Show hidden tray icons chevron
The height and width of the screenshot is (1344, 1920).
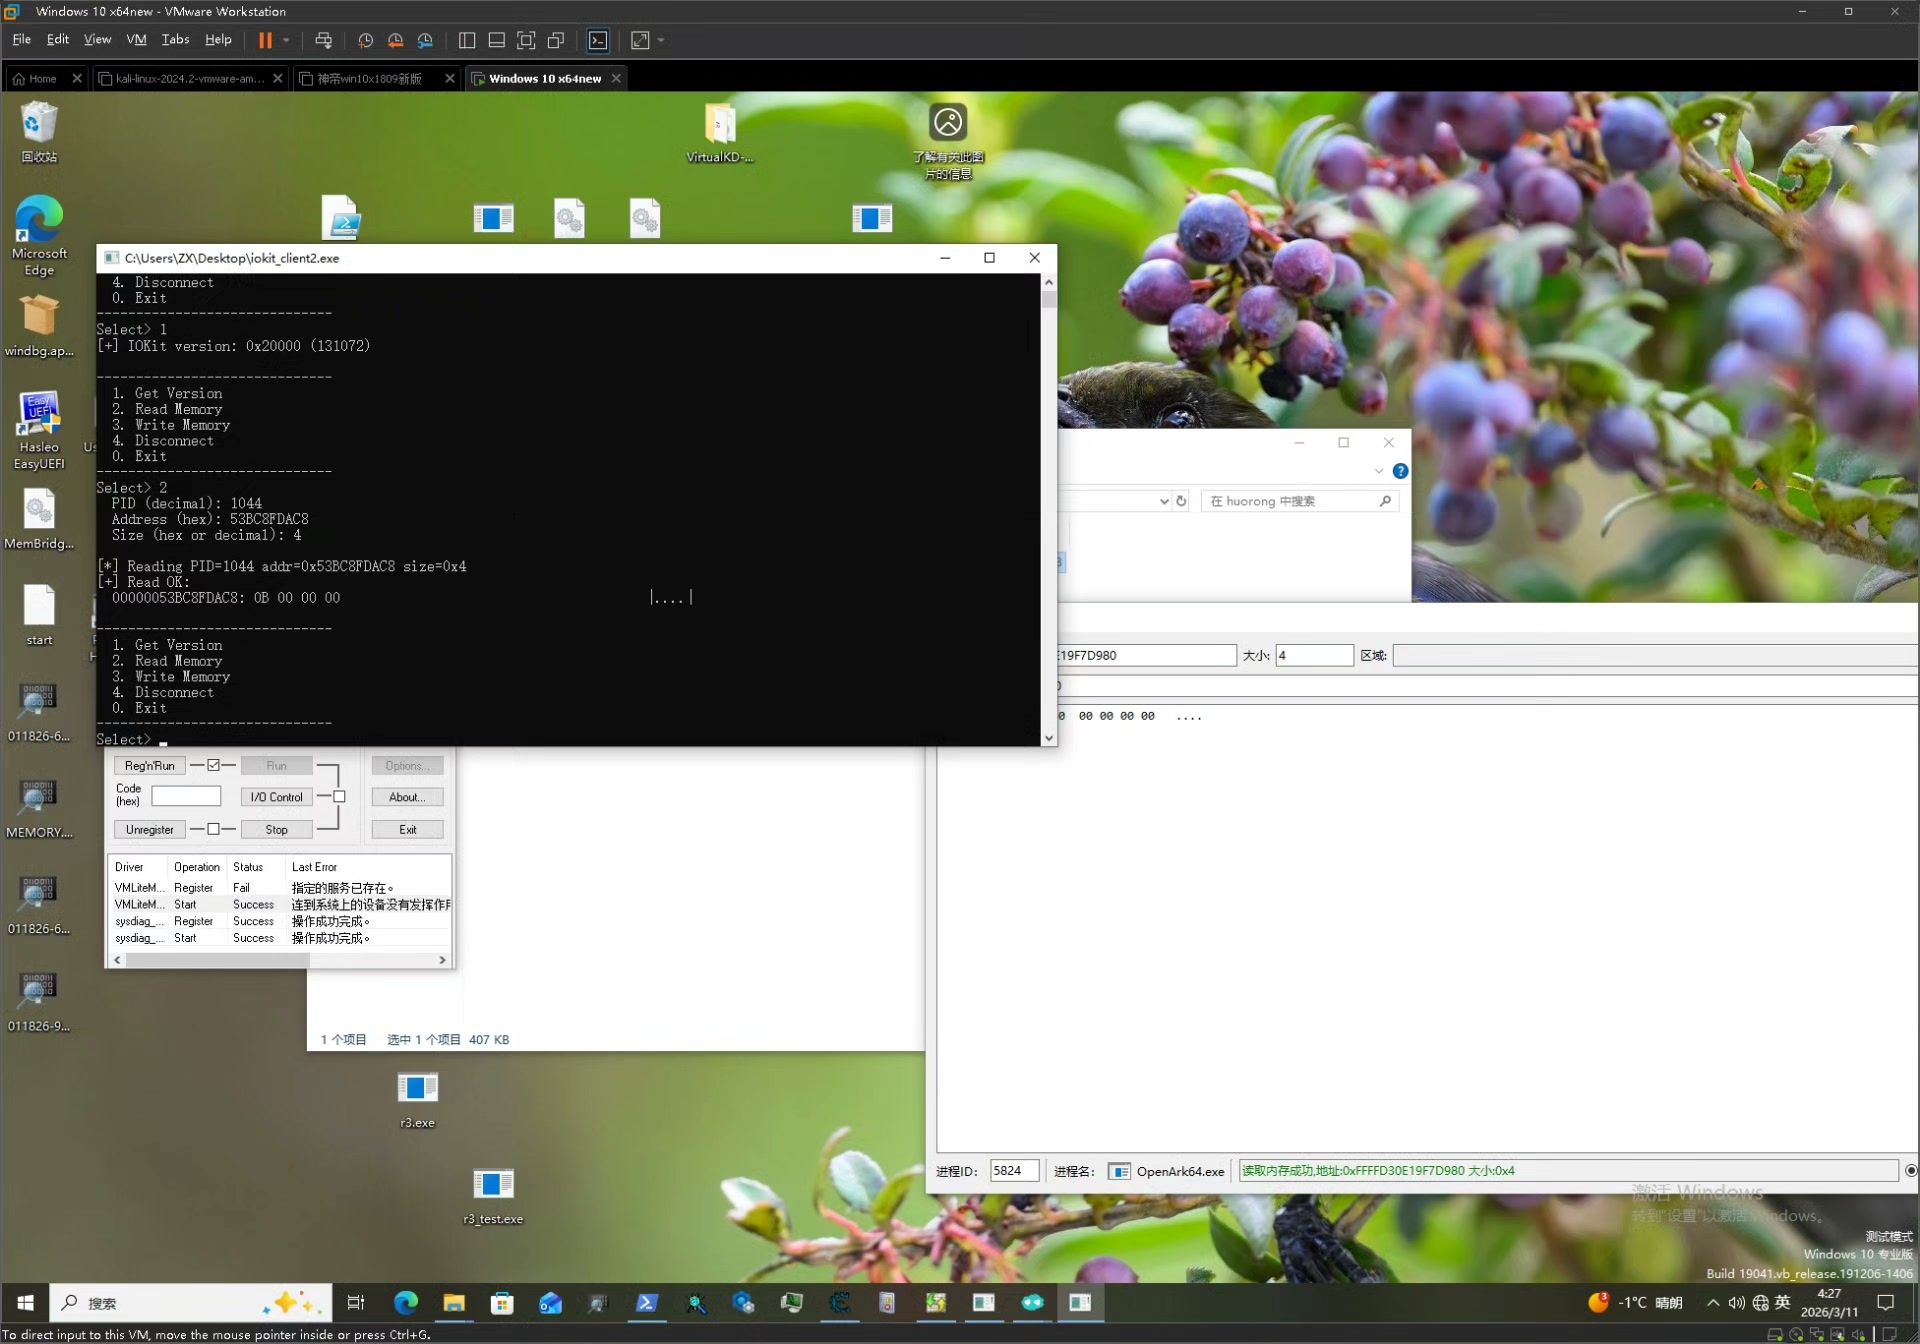[1713, 1302]
